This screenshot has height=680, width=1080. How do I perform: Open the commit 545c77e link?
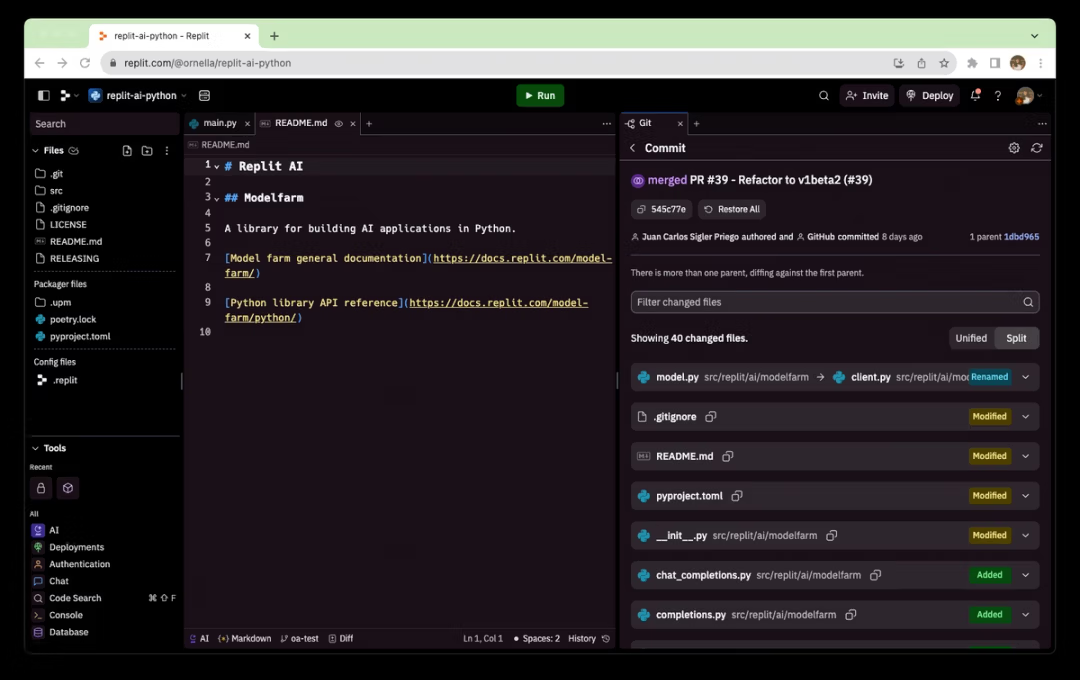click(664, 209)
